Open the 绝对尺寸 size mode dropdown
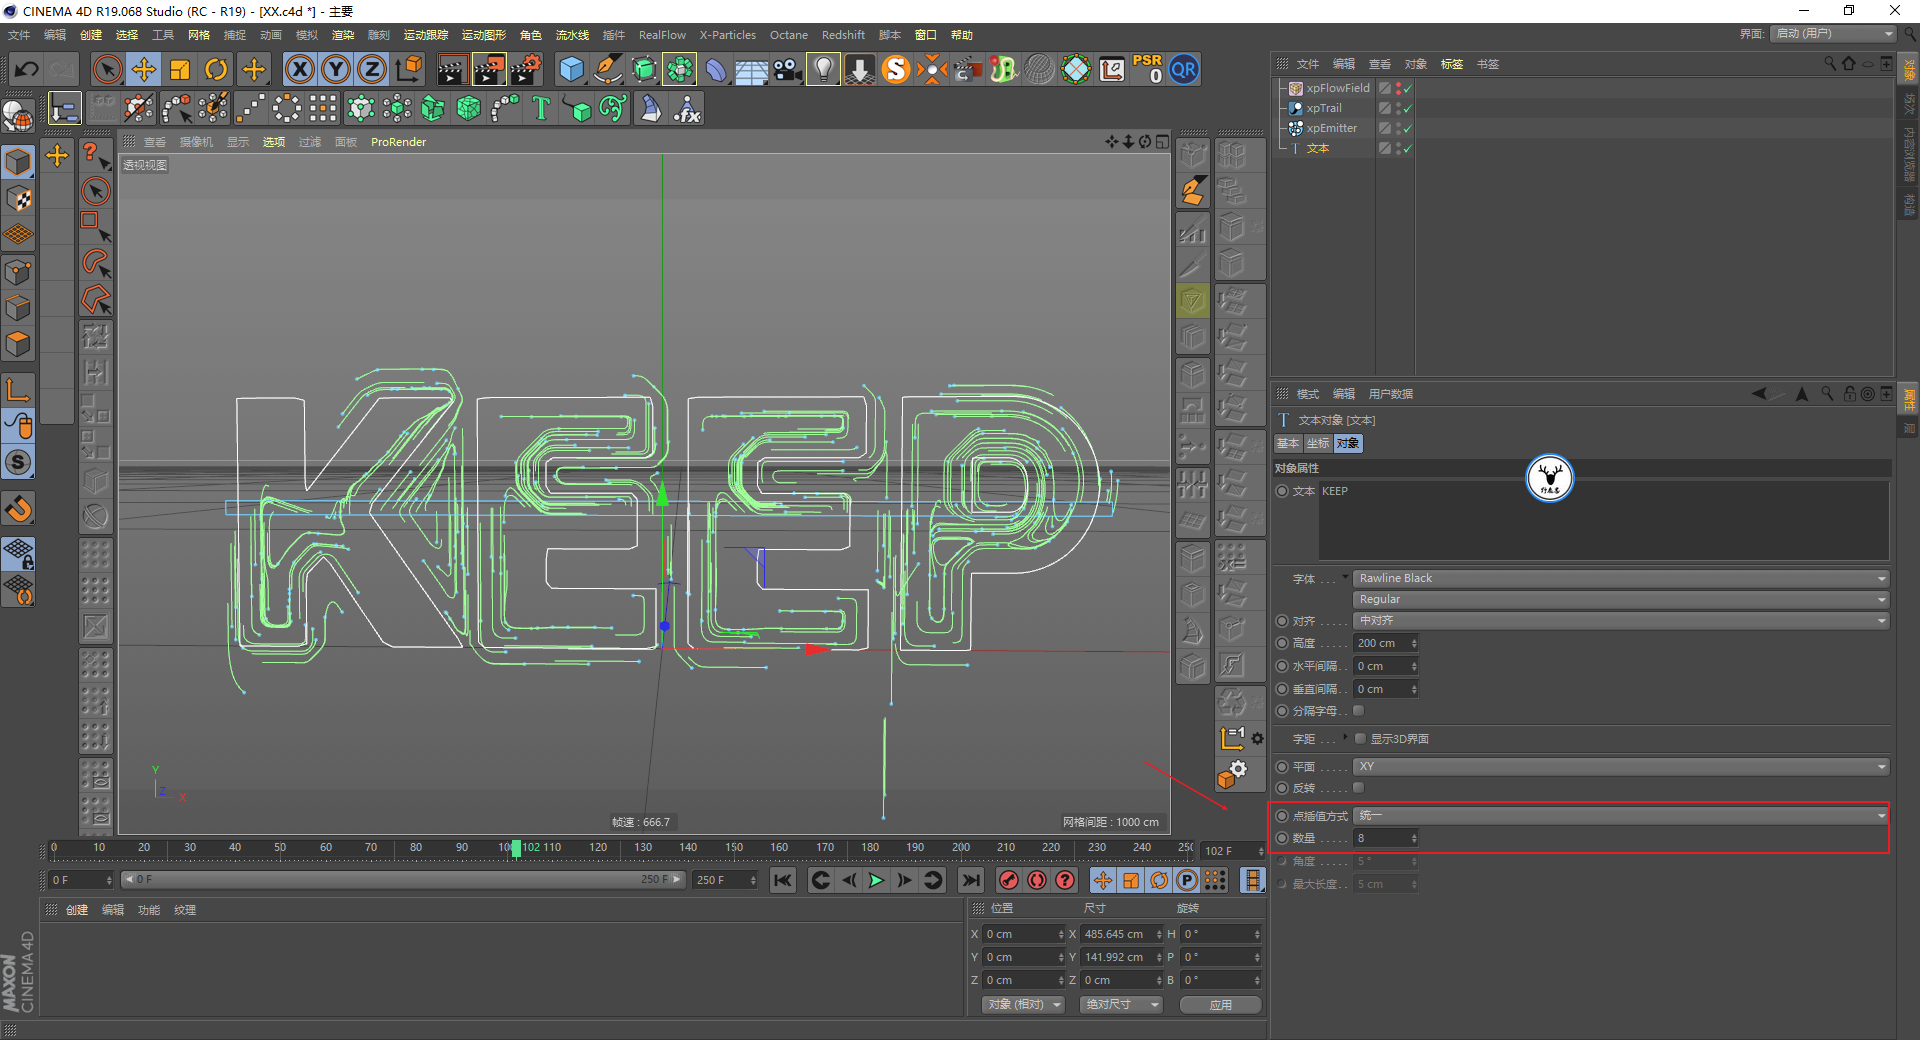 1121,1004
